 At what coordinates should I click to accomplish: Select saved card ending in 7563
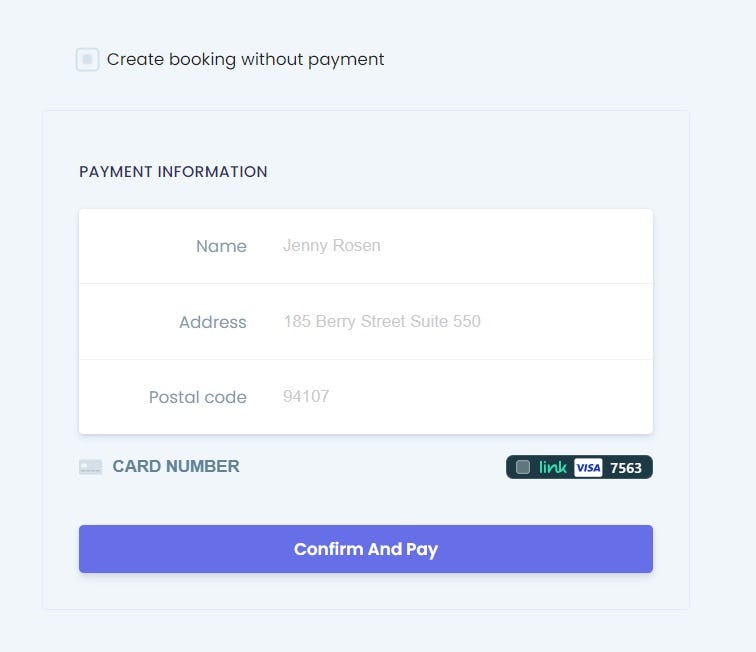(x=626, y=467)
